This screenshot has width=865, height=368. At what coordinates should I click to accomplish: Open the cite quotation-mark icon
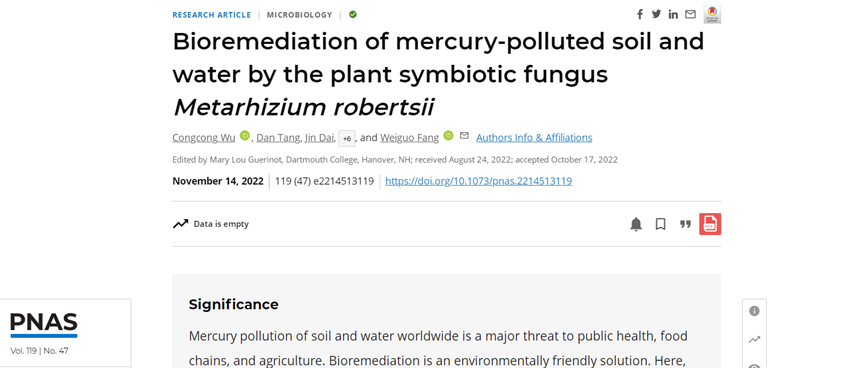click(x=685, y=224)
